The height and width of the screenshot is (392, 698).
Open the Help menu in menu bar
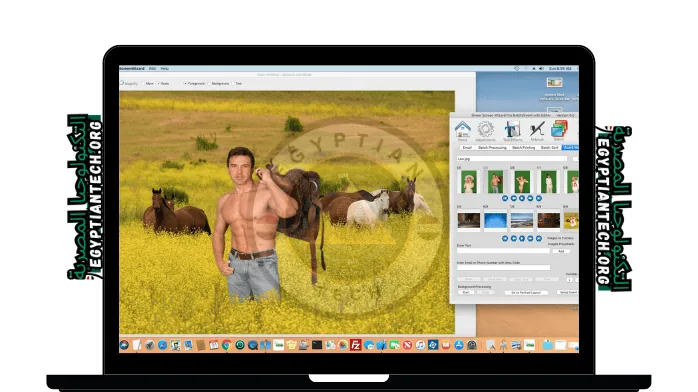165,69
